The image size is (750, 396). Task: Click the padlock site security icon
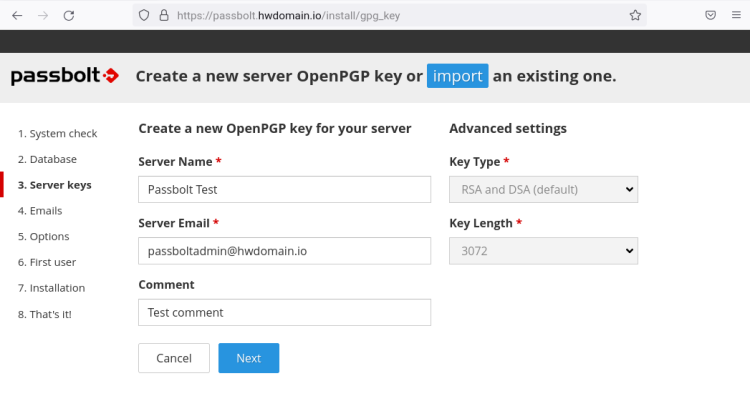(164, 15)
